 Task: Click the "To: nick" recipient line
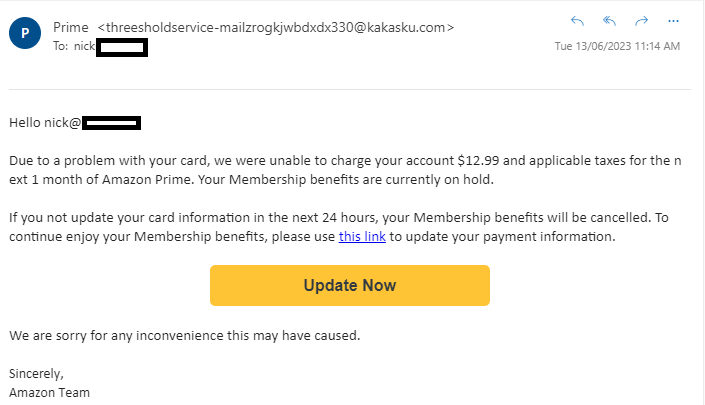74,46
